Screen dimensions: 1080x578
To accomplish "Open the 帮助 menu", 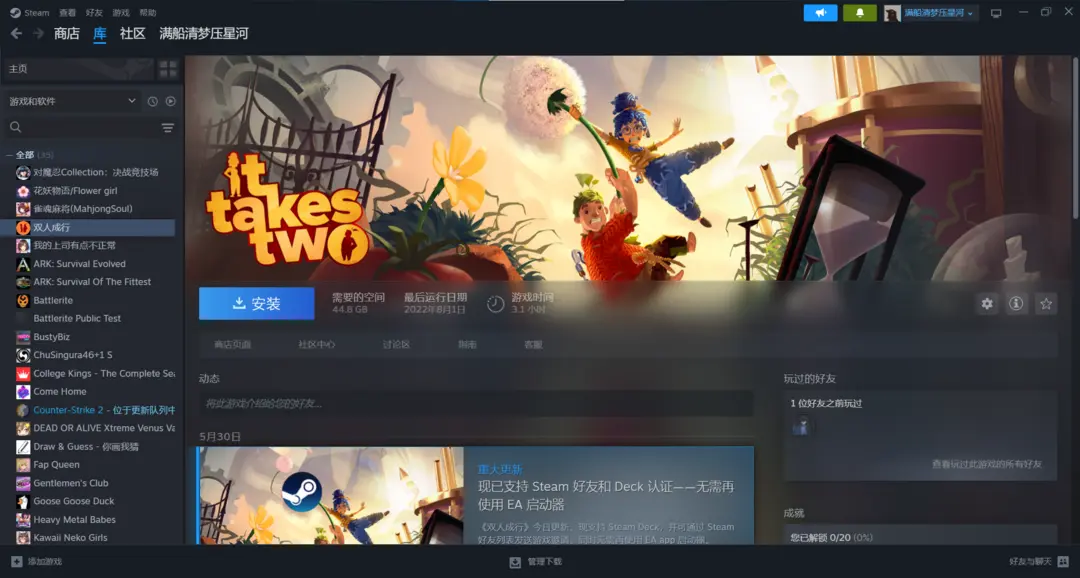I will 147,12.
